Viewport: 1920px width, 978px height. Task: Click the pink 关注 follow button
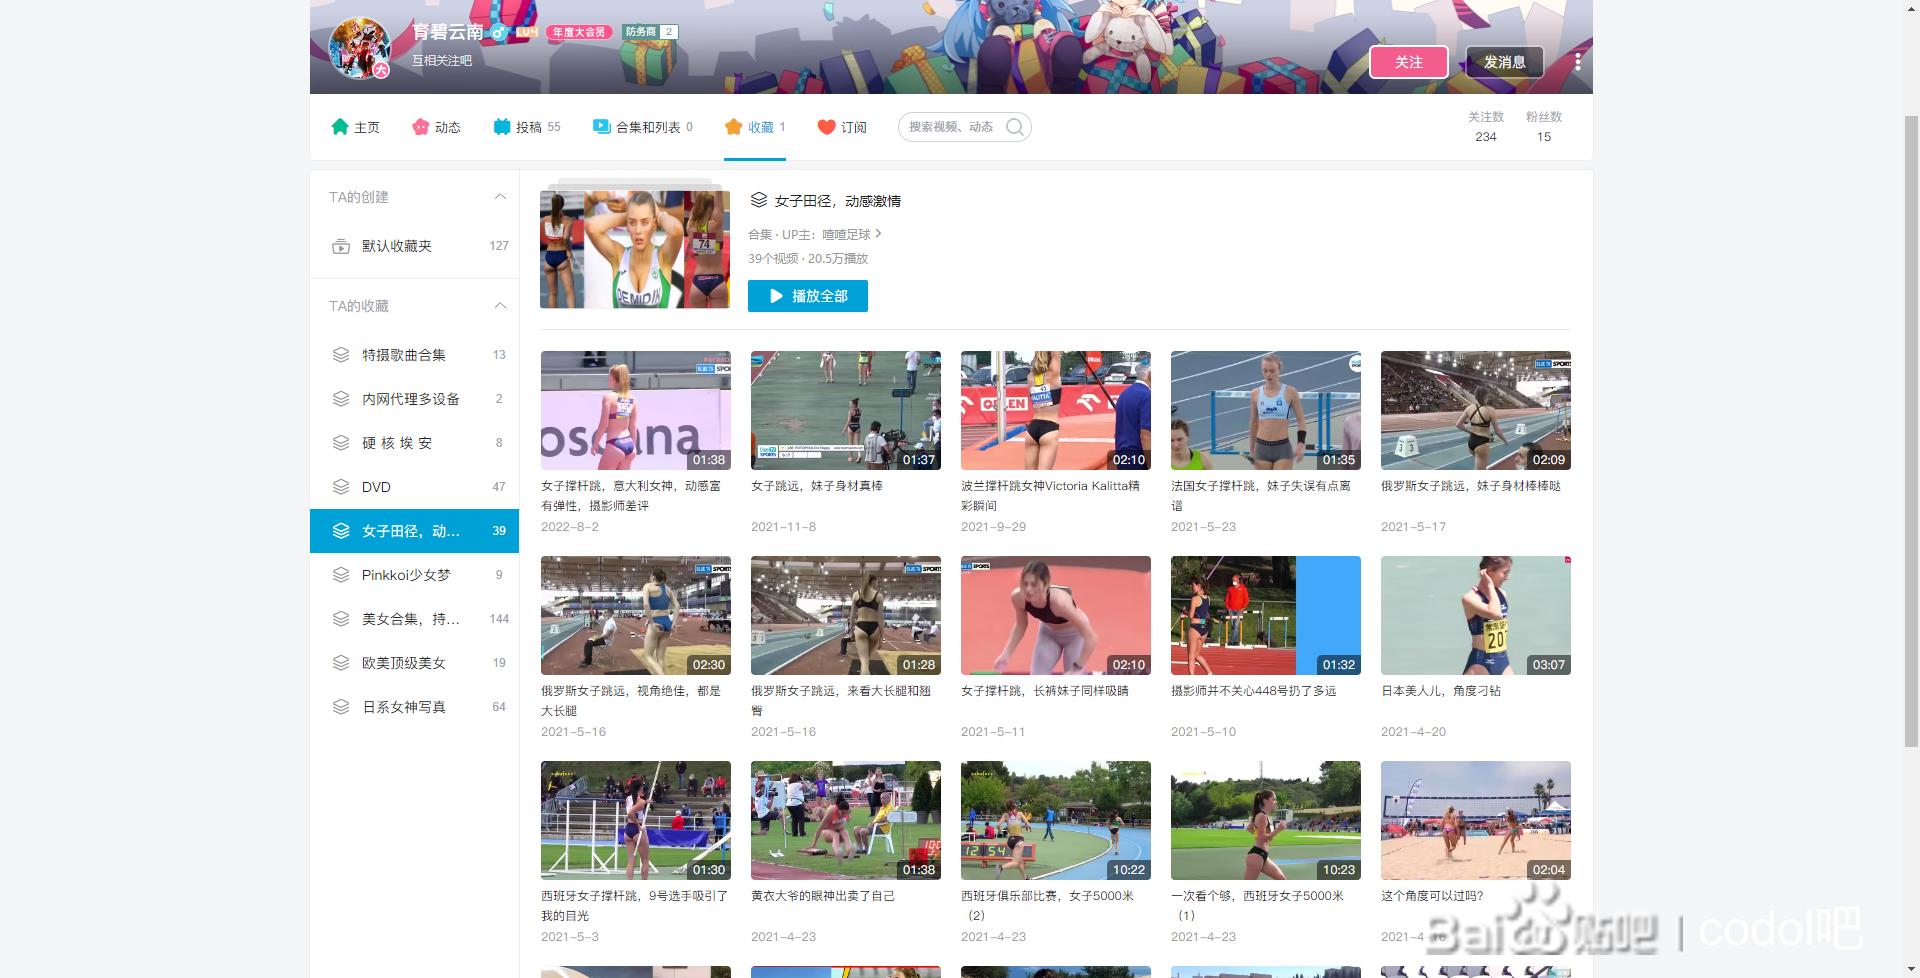click(x=1409, y=62)
